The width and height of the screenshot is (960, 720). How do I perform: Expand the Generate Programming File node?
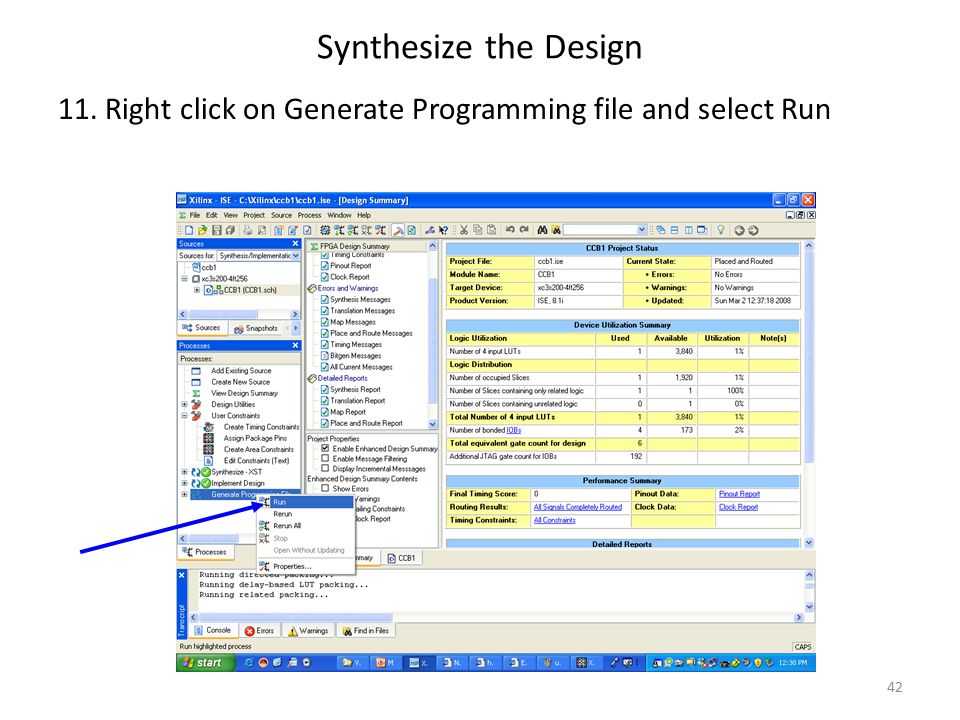click(184, 495)
